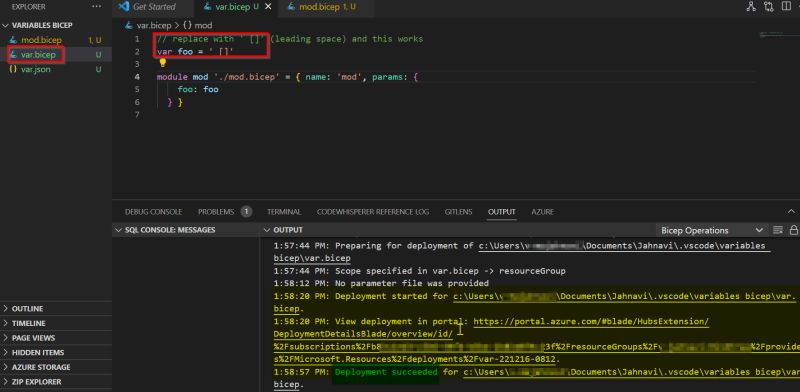
Task: Click the file path link in Deployment succeeded line
Action: (x=632, y=372)
